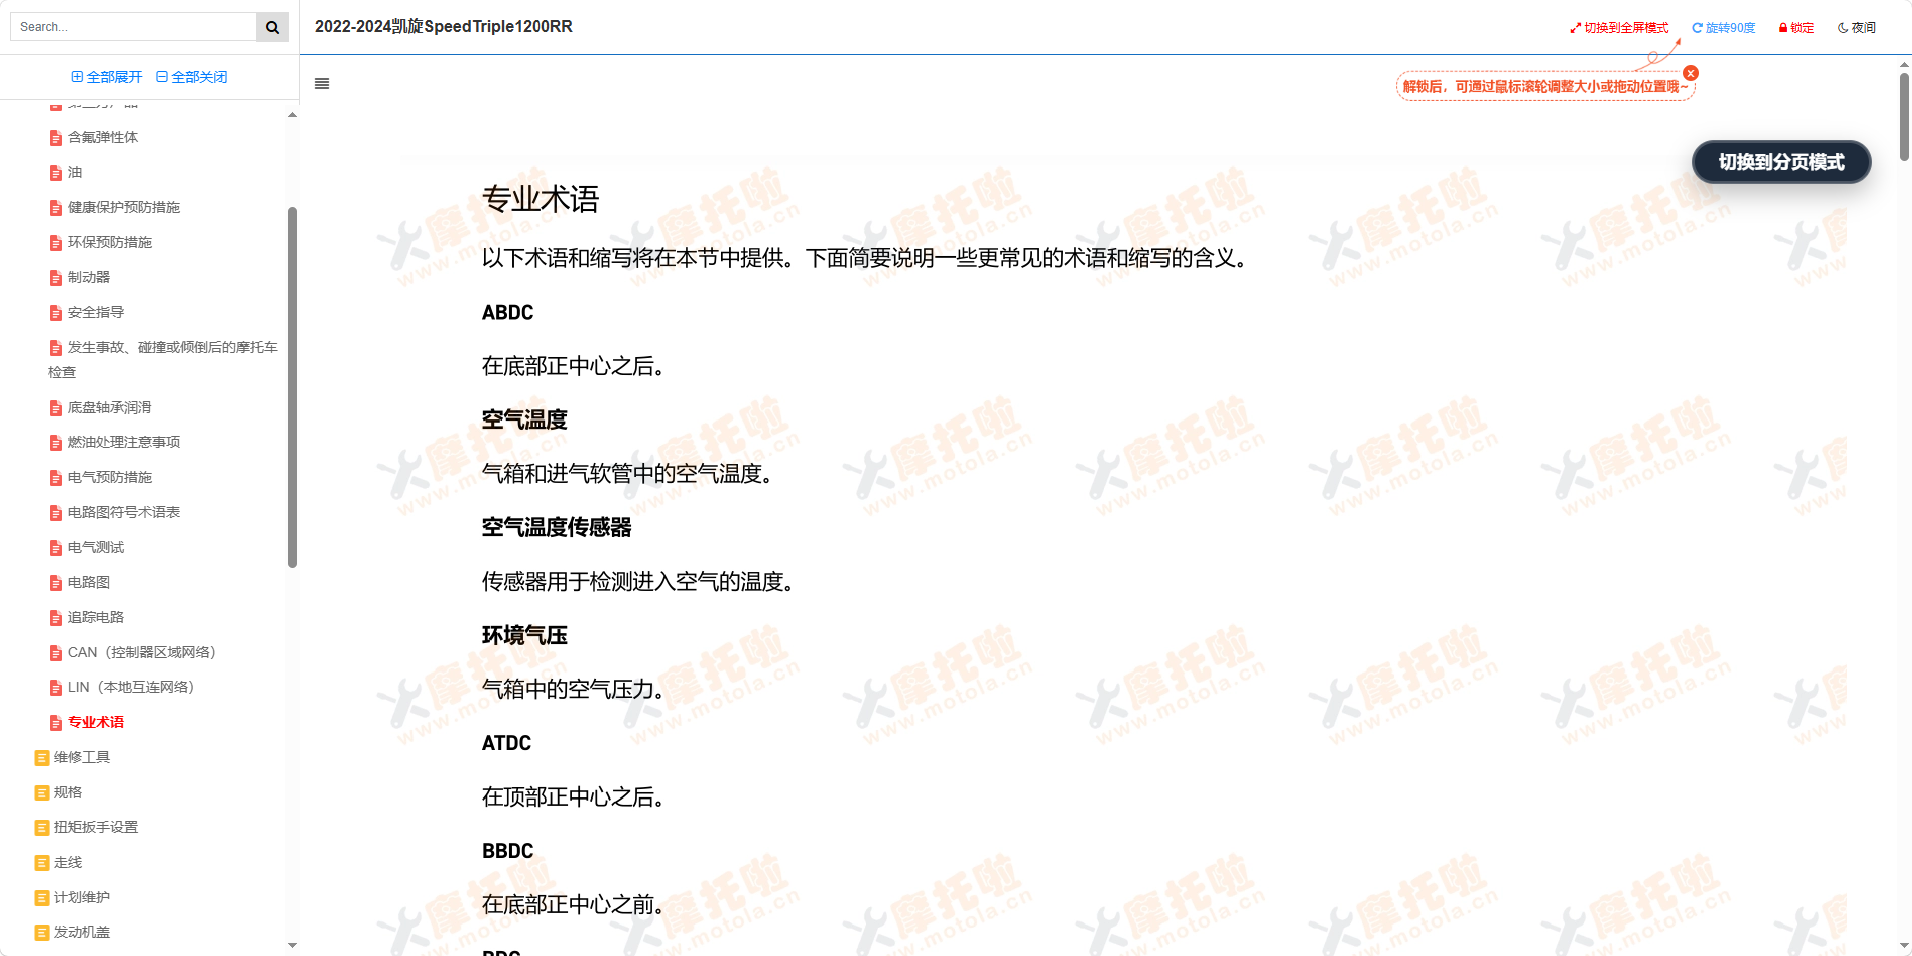Open the 制动器 document
Viewport: 1912px width, 956px height.
tap(89, 277)
